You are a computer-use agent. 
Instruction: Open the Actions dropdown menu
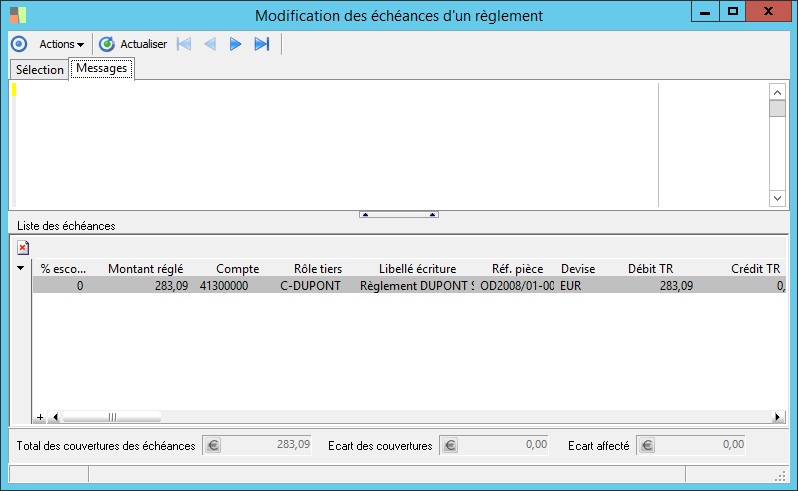pos(61,44)
